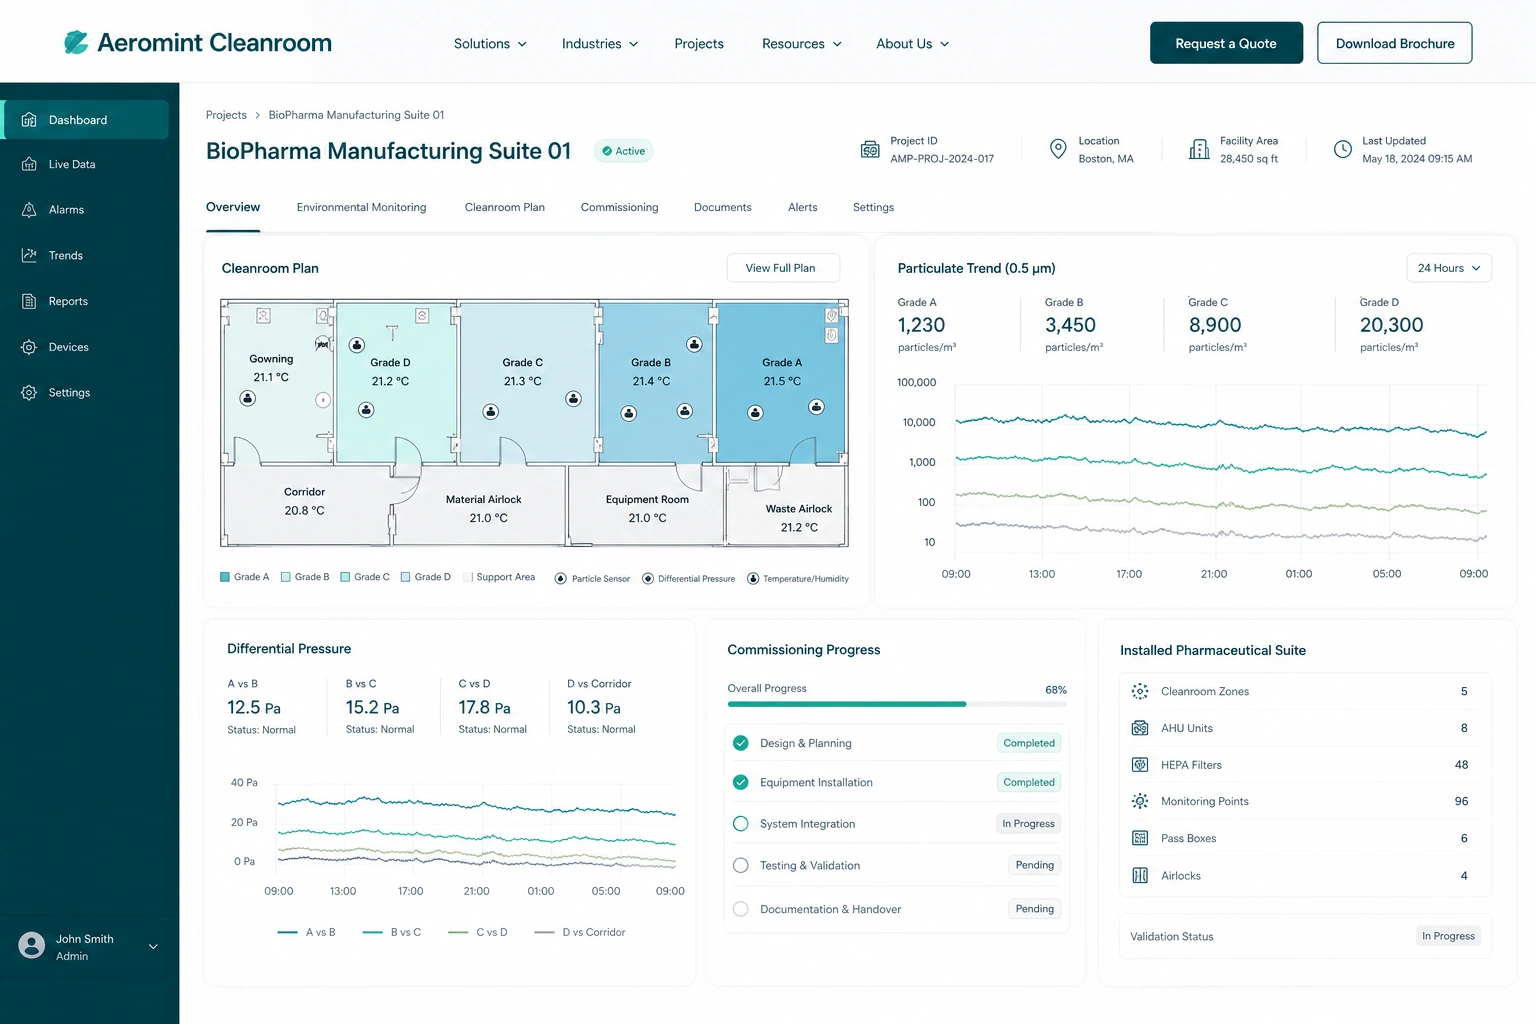Click the Last Updated clock icon

tap(1343, 149)
